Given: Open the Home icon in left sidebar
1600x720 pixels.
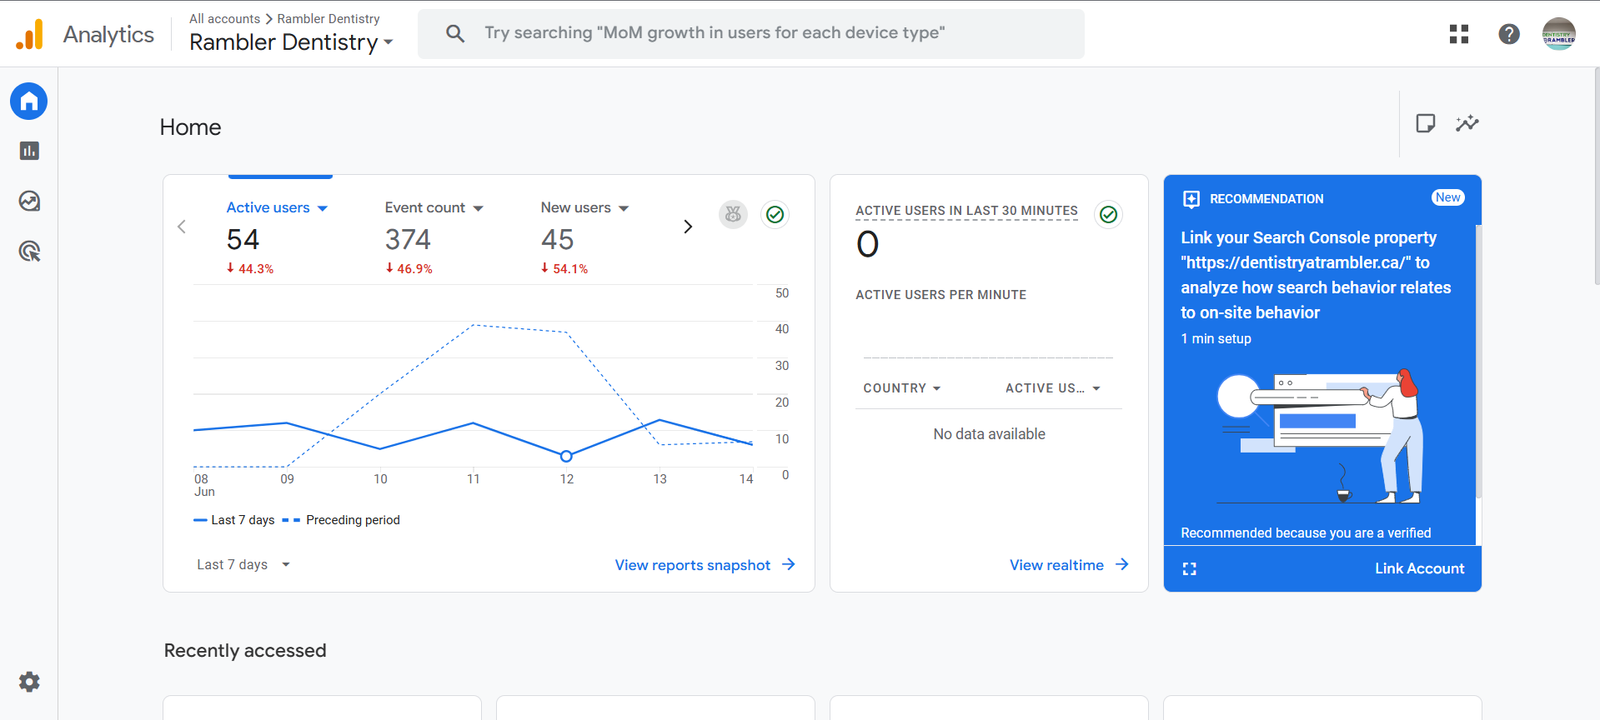Looking at the screenshot, I should (x=29, y=101).
